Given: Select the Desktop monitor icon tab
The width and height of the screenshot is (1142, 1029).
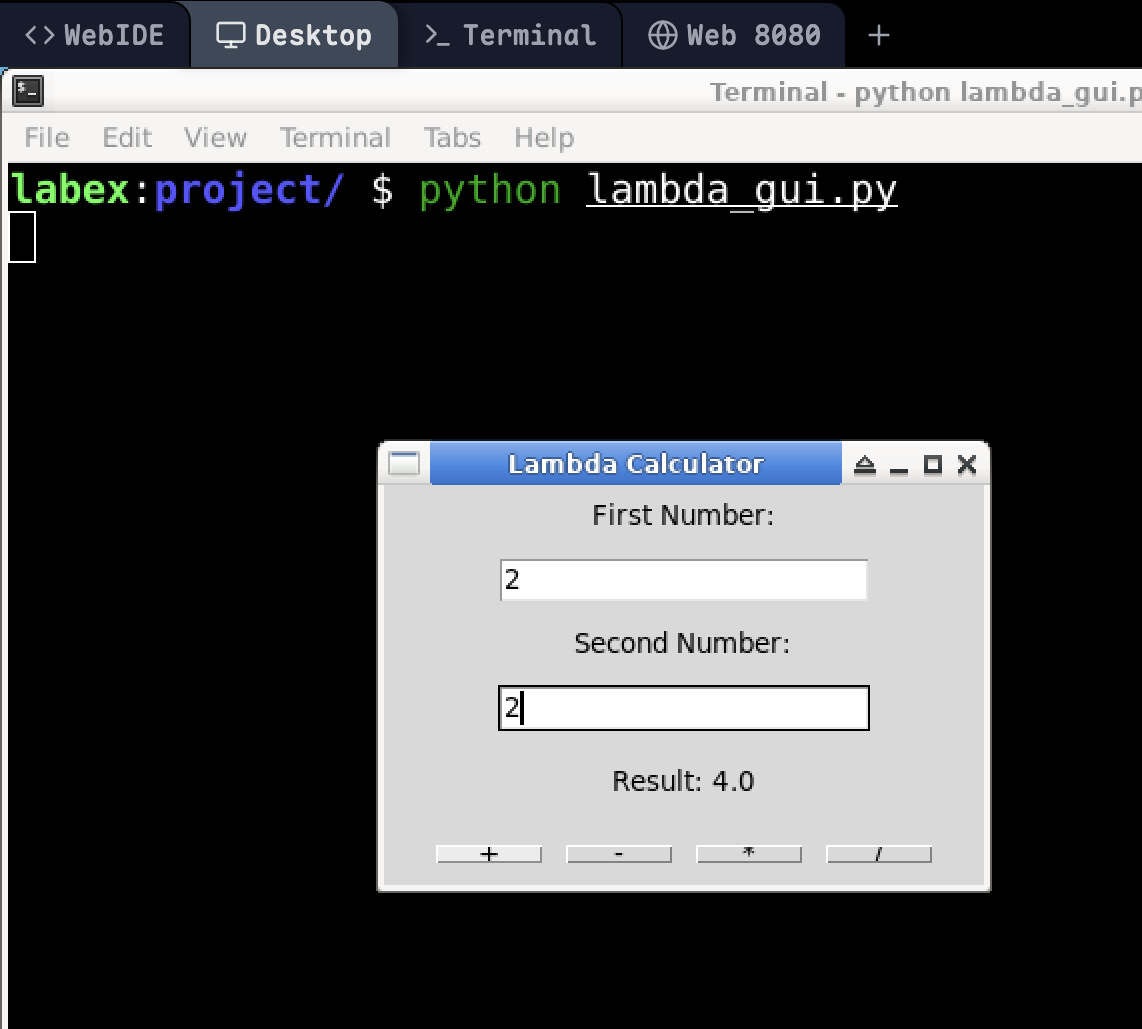Looking at the screenshot, I should pyautogui.click(x=232, y=33).
